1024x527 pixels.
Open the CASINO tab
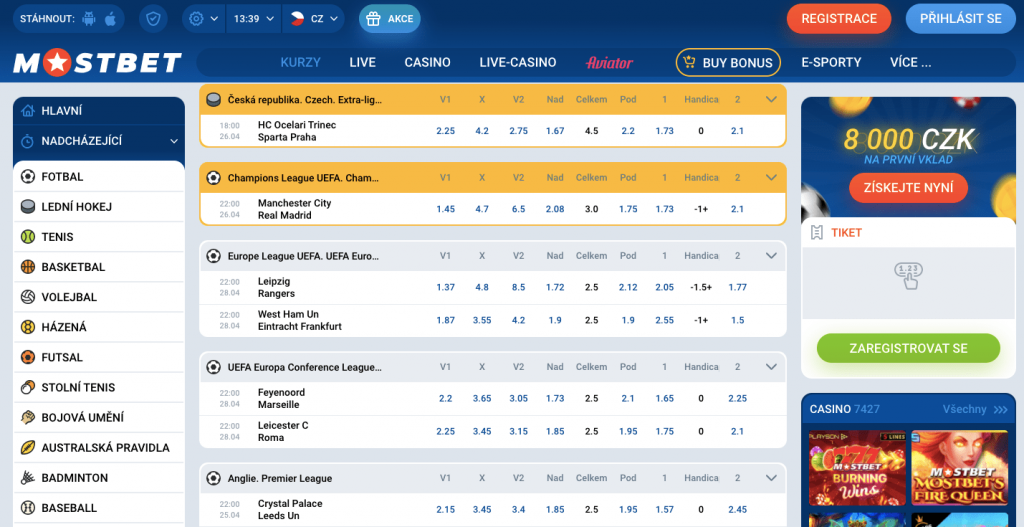point(427,62)
